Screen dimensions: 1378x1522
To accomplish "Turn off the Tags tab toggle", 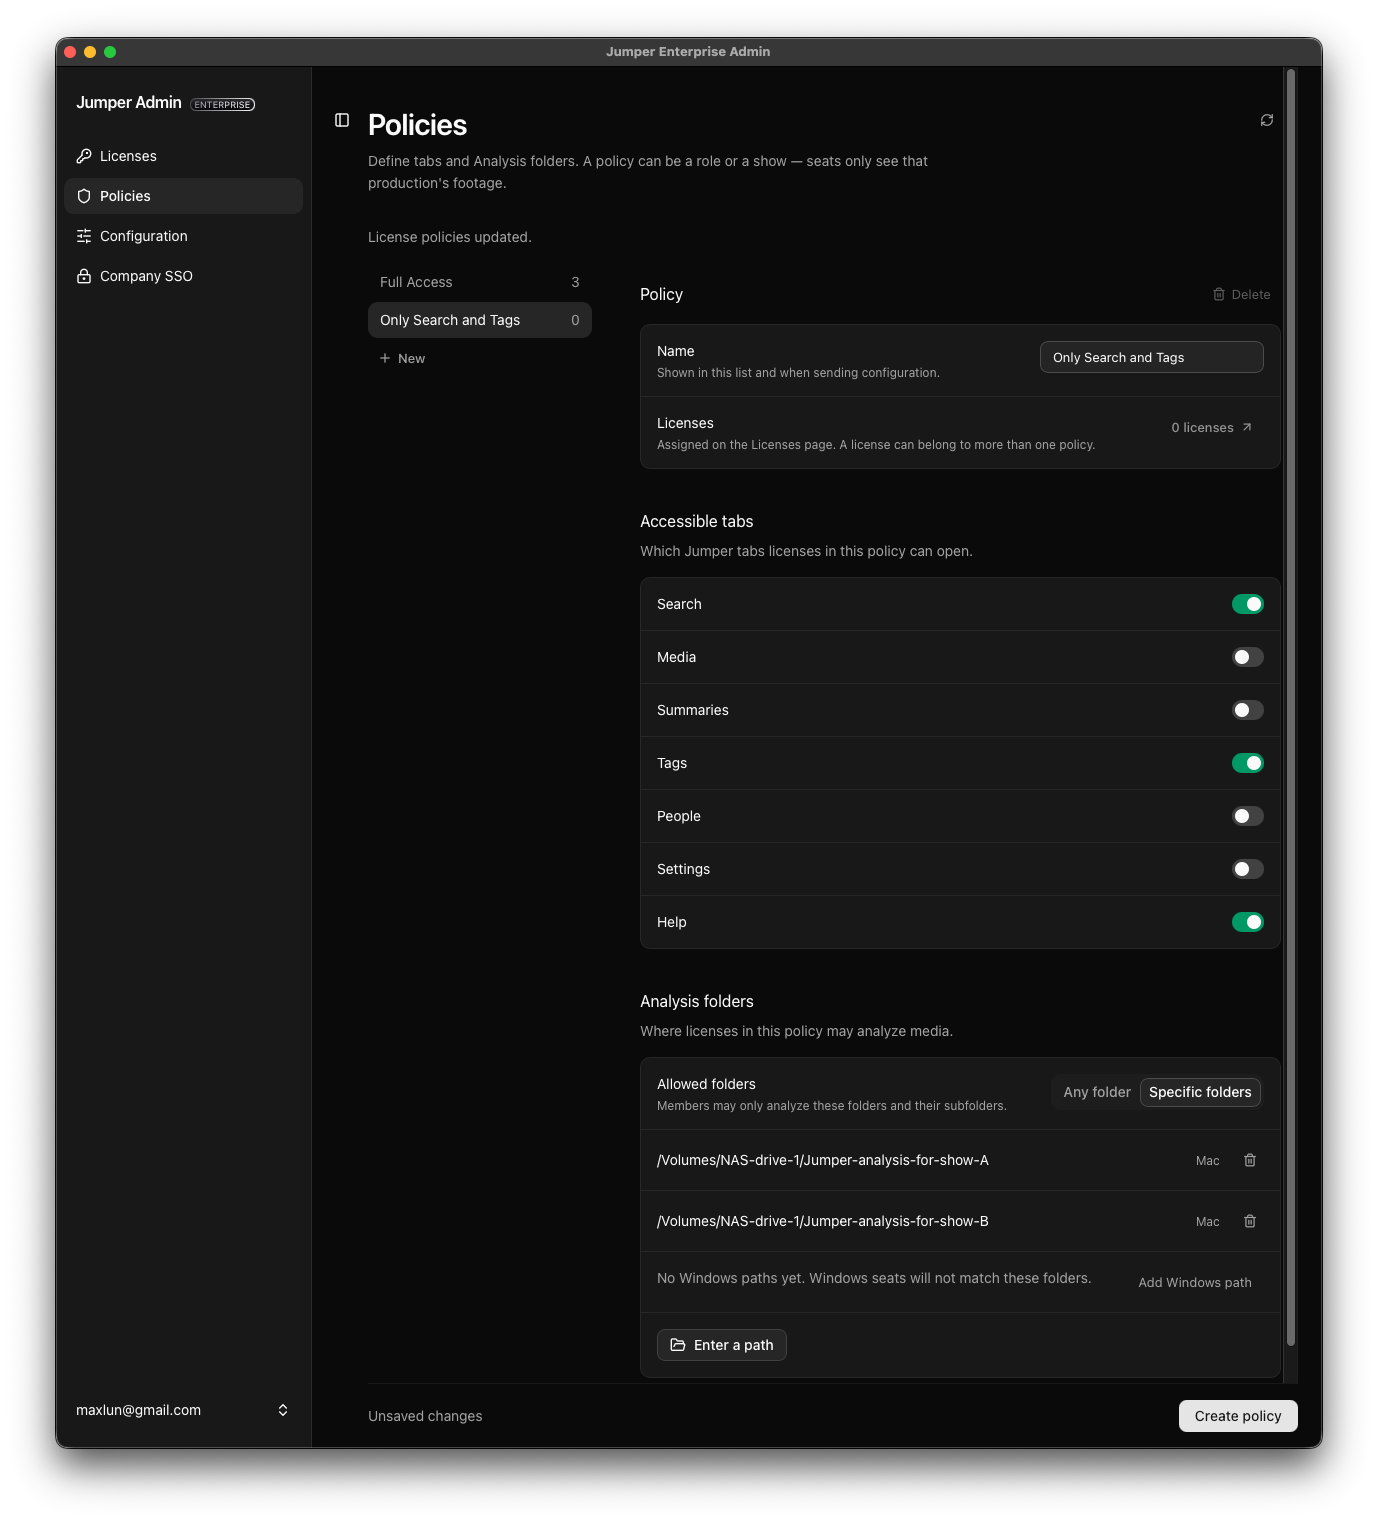I will pos(1248,763).
